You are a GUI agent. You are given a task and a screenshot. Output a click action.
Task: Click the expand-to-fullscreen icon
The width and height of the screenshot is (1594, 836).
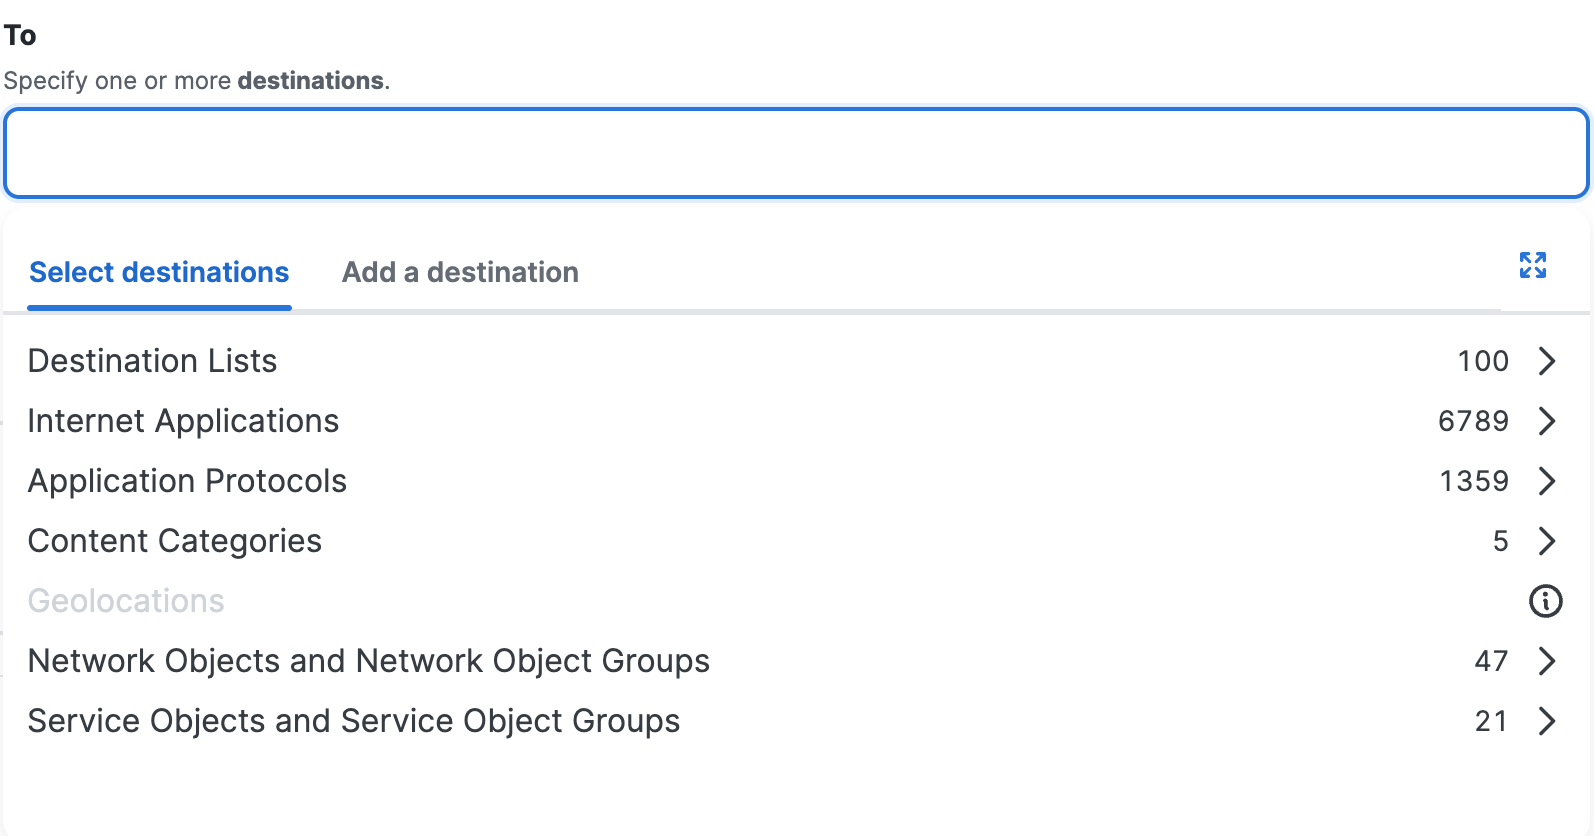tap(1532, 265)
